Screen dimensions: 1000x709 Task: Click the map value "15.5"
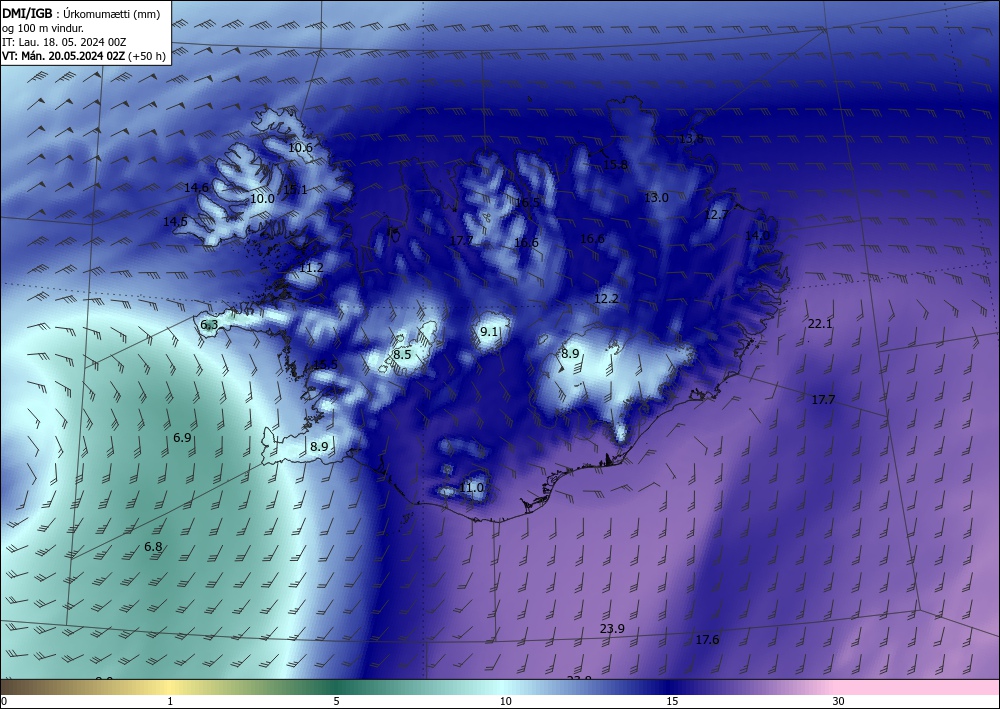tap(325, 365)
